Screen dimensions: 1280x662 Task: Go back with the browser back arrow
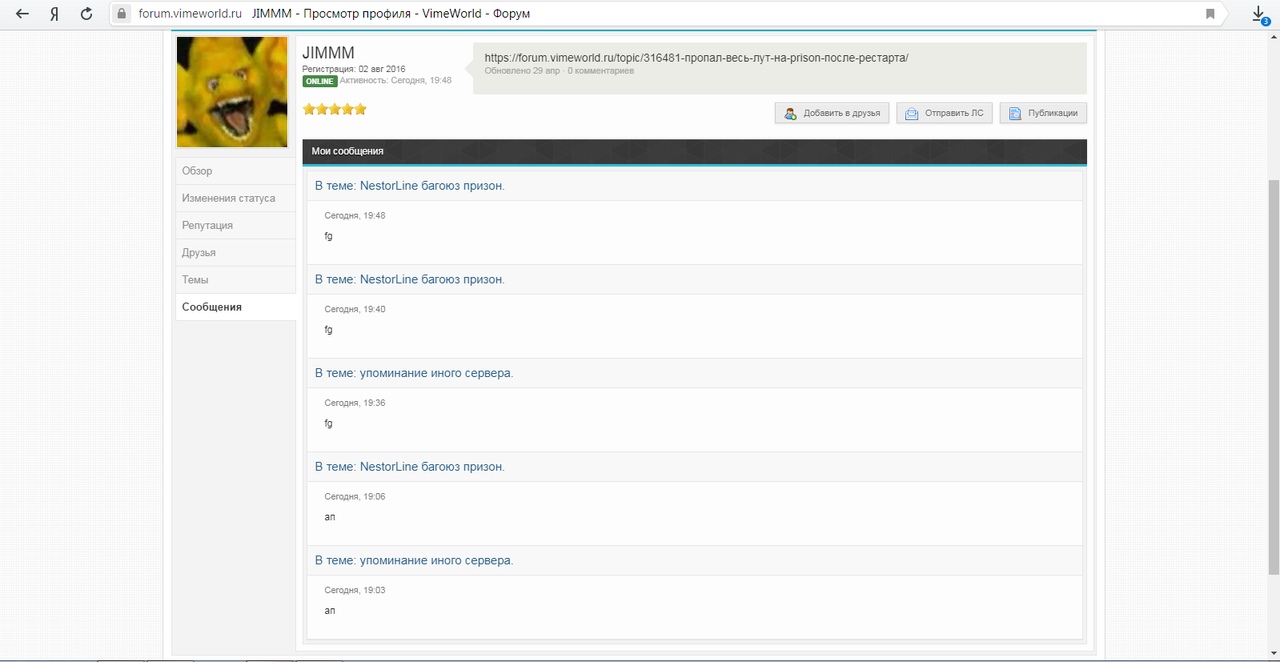point(22,14)
